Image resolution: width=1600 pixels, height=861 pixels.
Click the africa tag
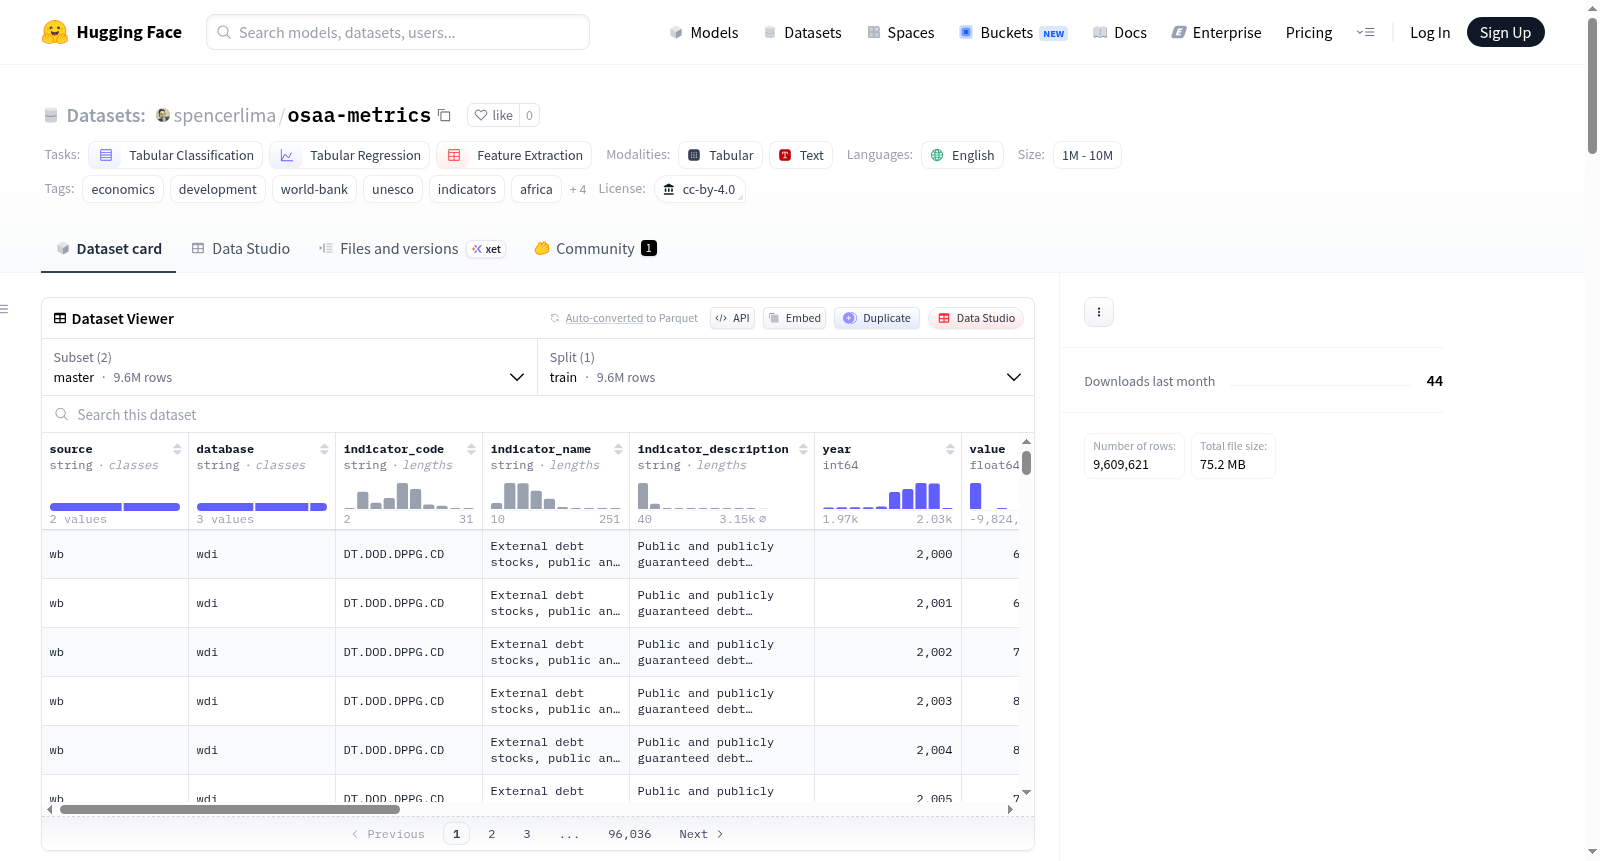[x=536, y=189]
